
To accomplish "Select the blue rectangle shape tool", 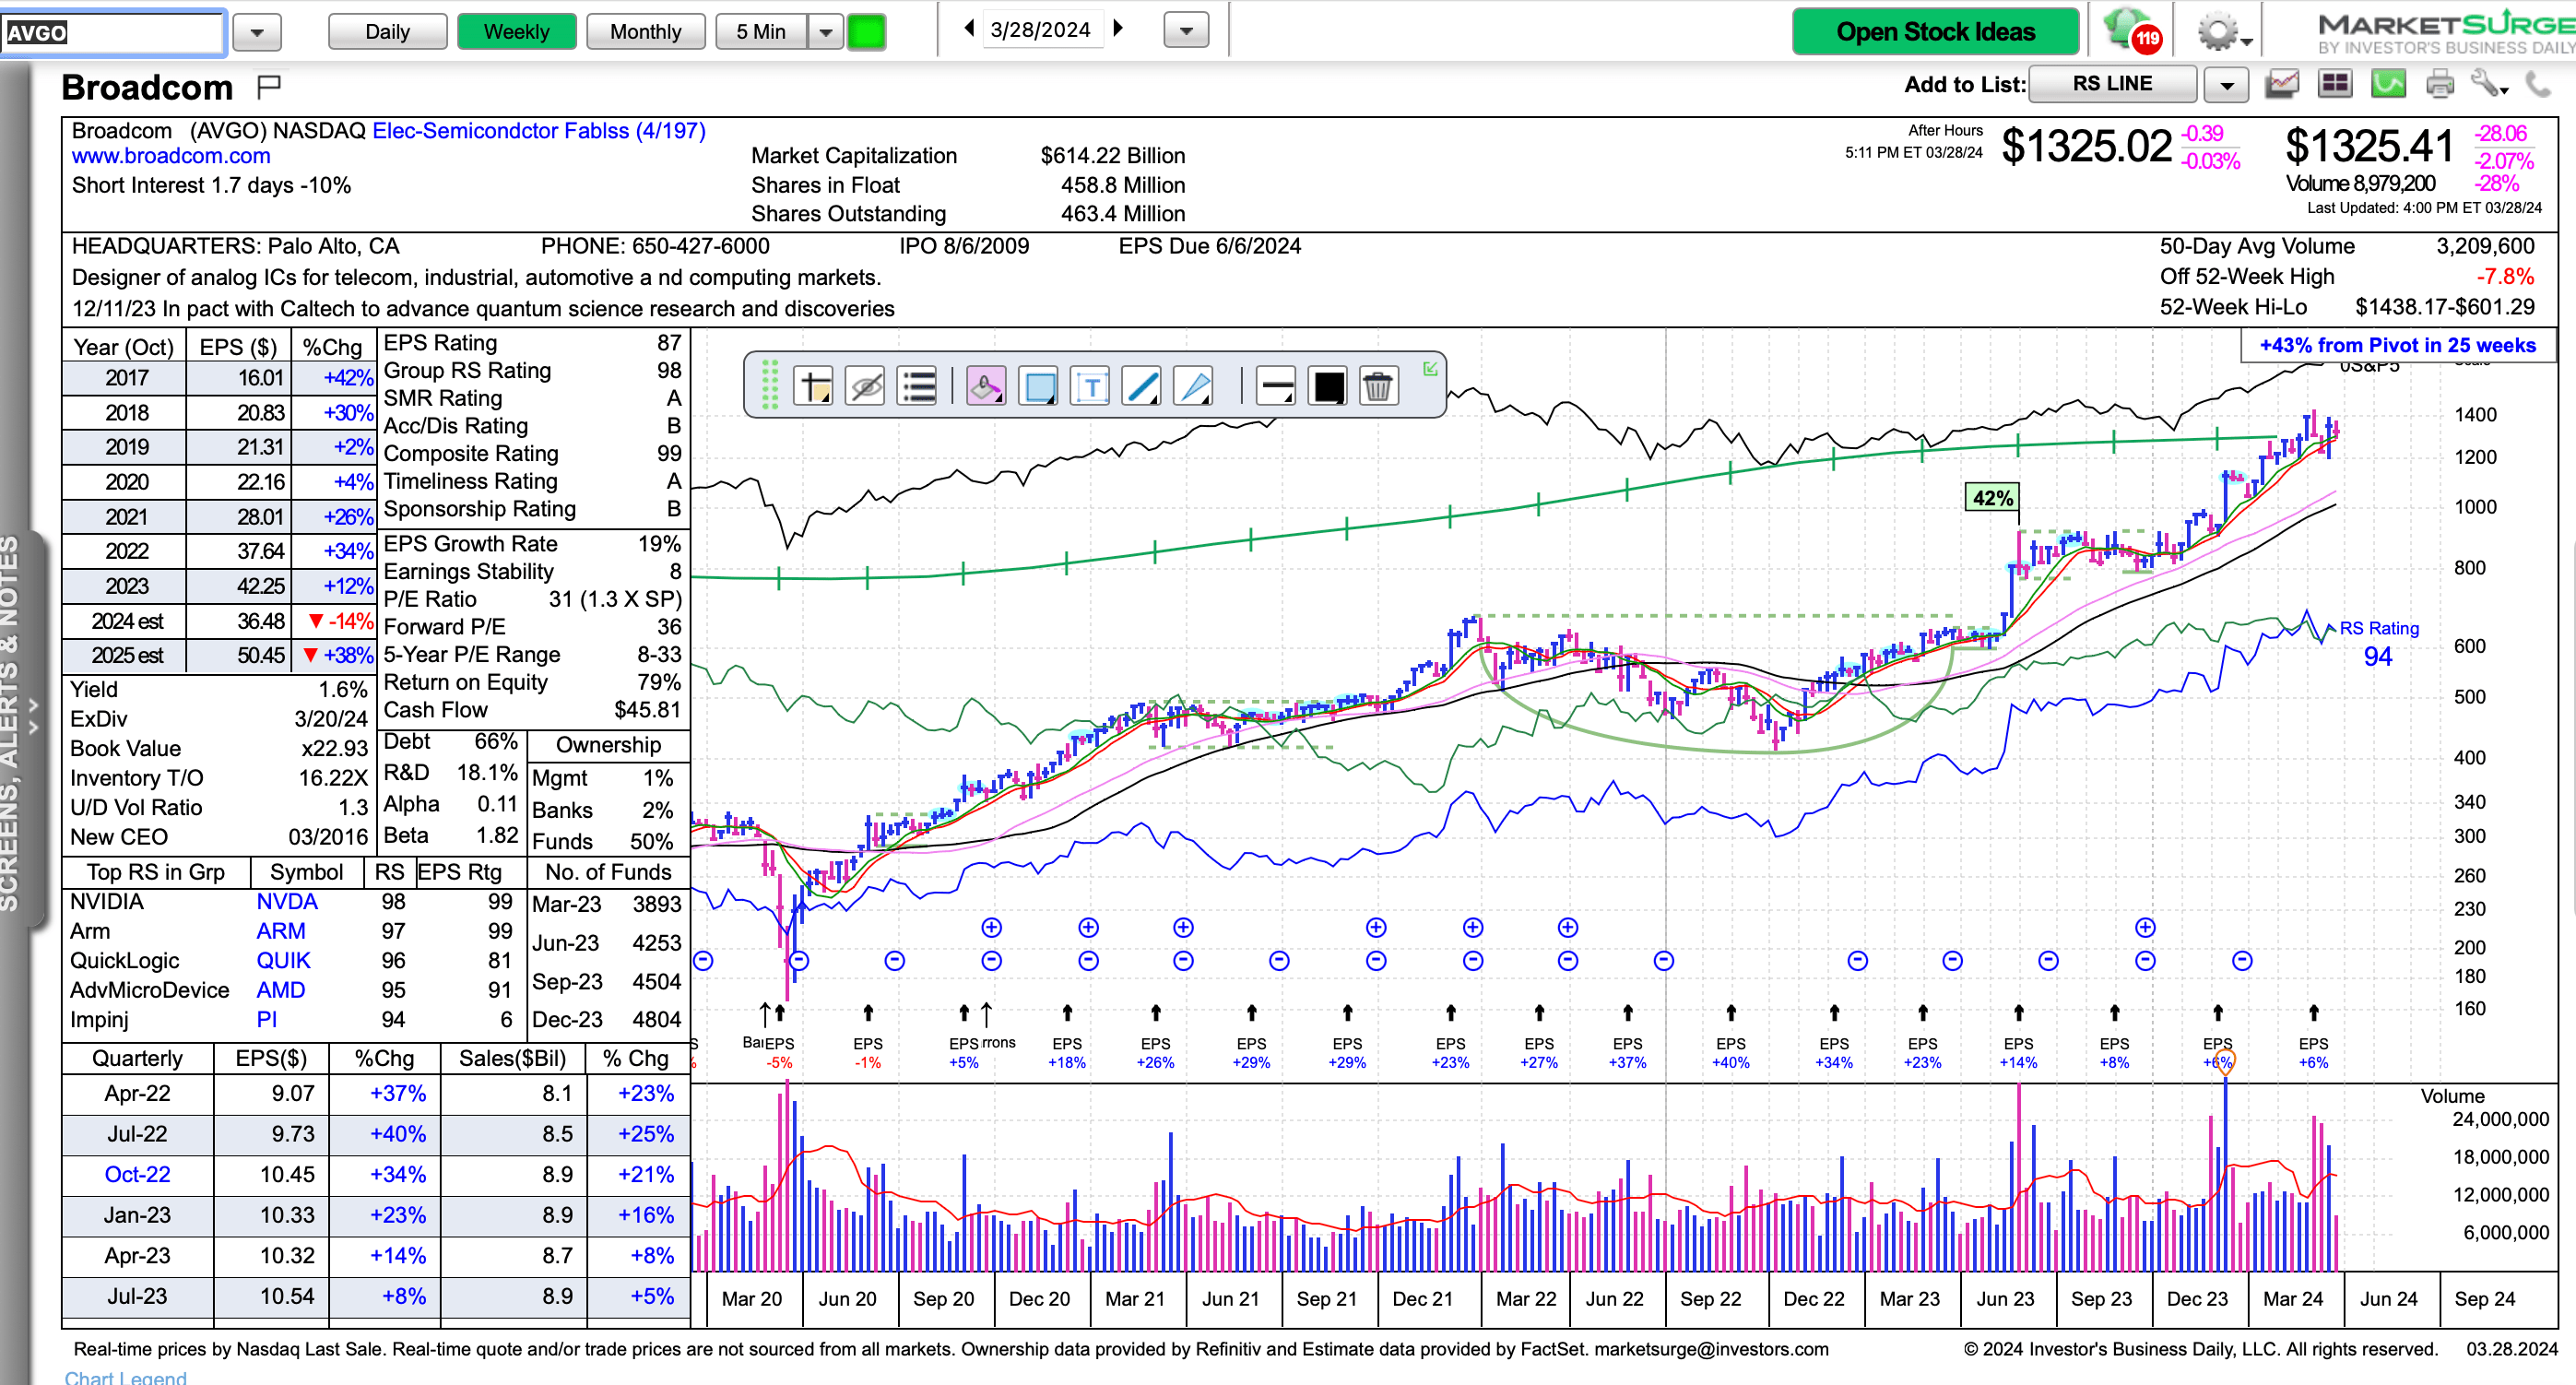I will (1039, 386).
